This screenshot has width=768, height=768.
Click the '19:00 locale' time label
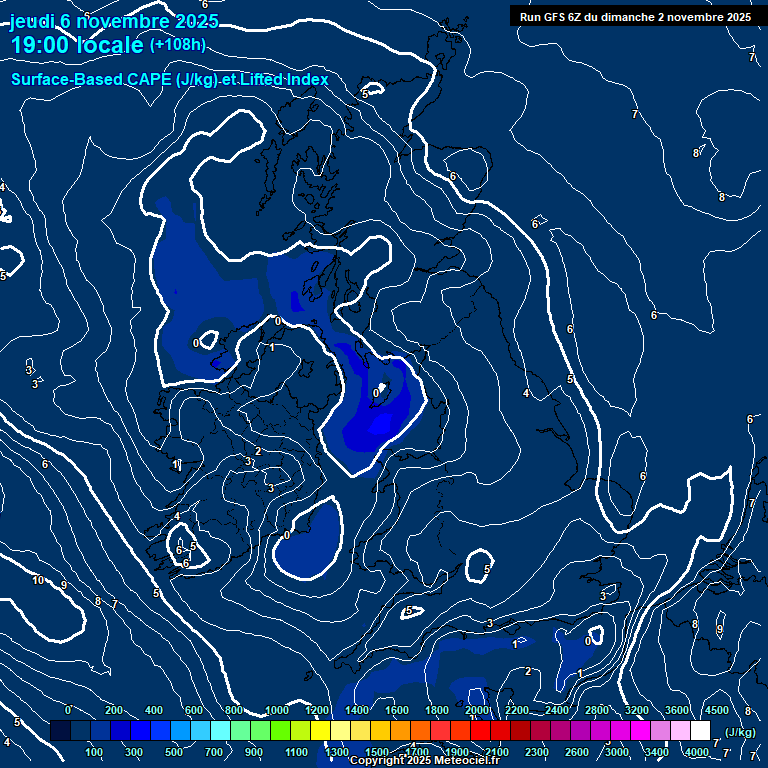point(77,45)
